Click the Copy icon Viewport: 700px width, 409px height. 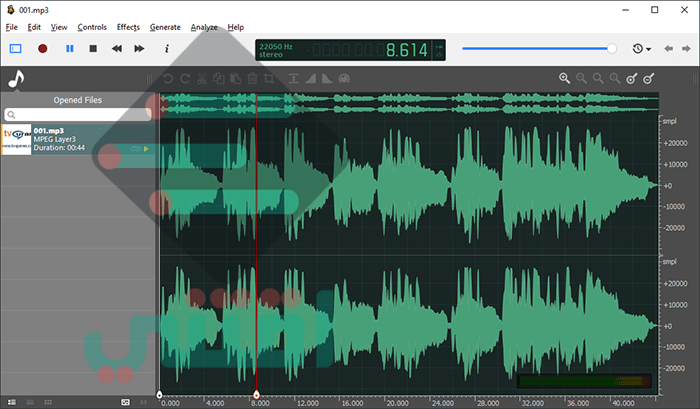[x=218, y=79]
